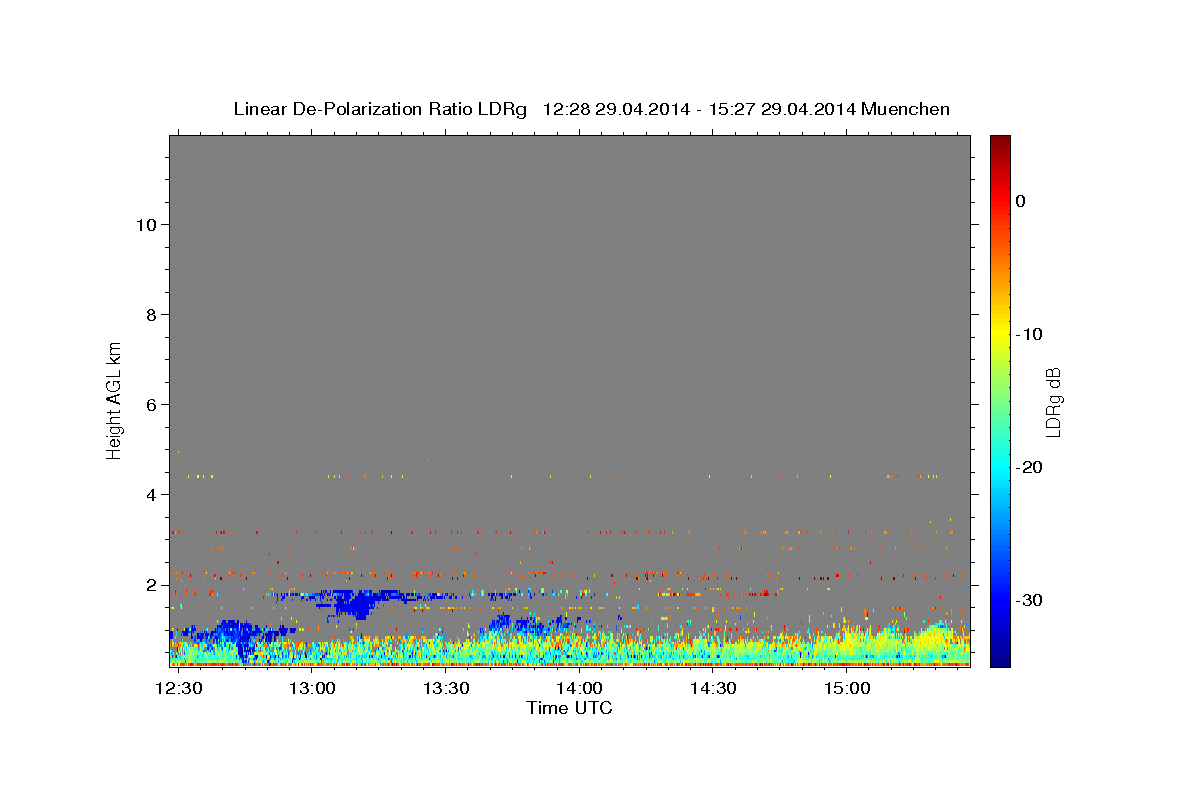Click the 14:30 time axis label
This screenshot has height=800, width=1200.
tap(713, 689)
